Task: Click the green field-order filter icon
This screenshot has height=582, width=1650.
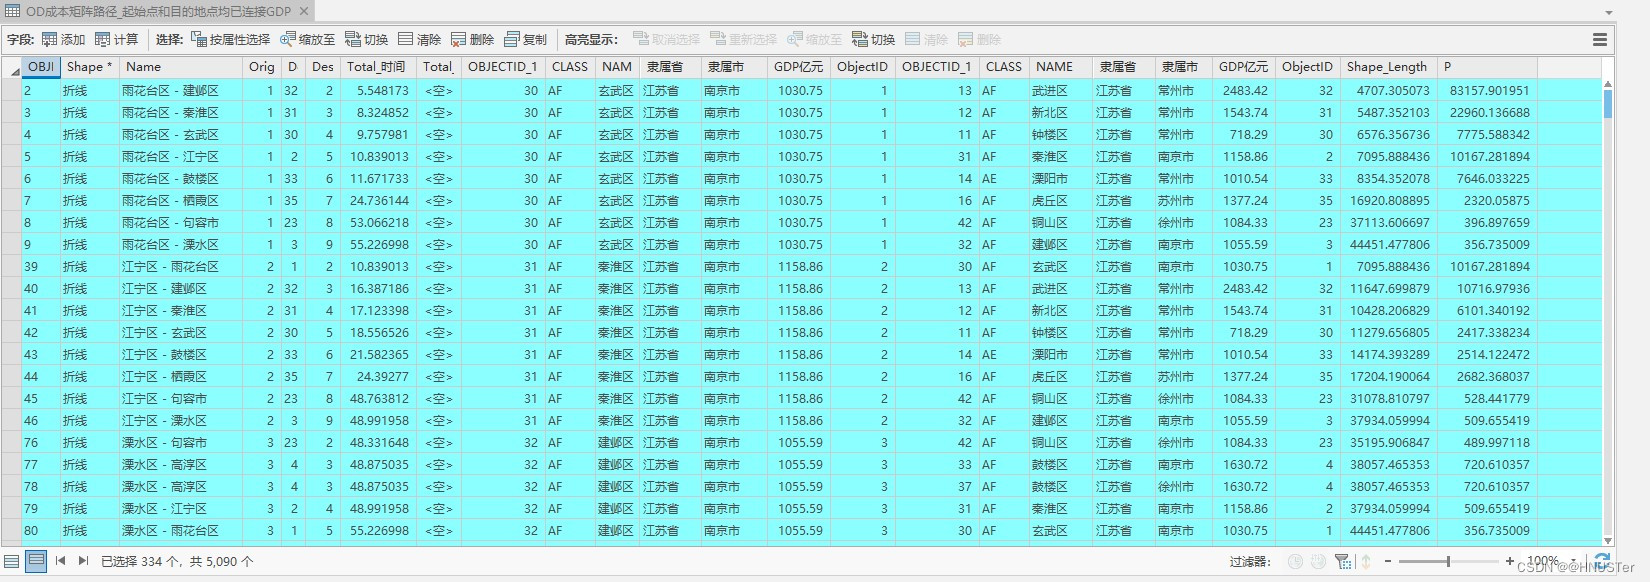Action: point(1366,562)
